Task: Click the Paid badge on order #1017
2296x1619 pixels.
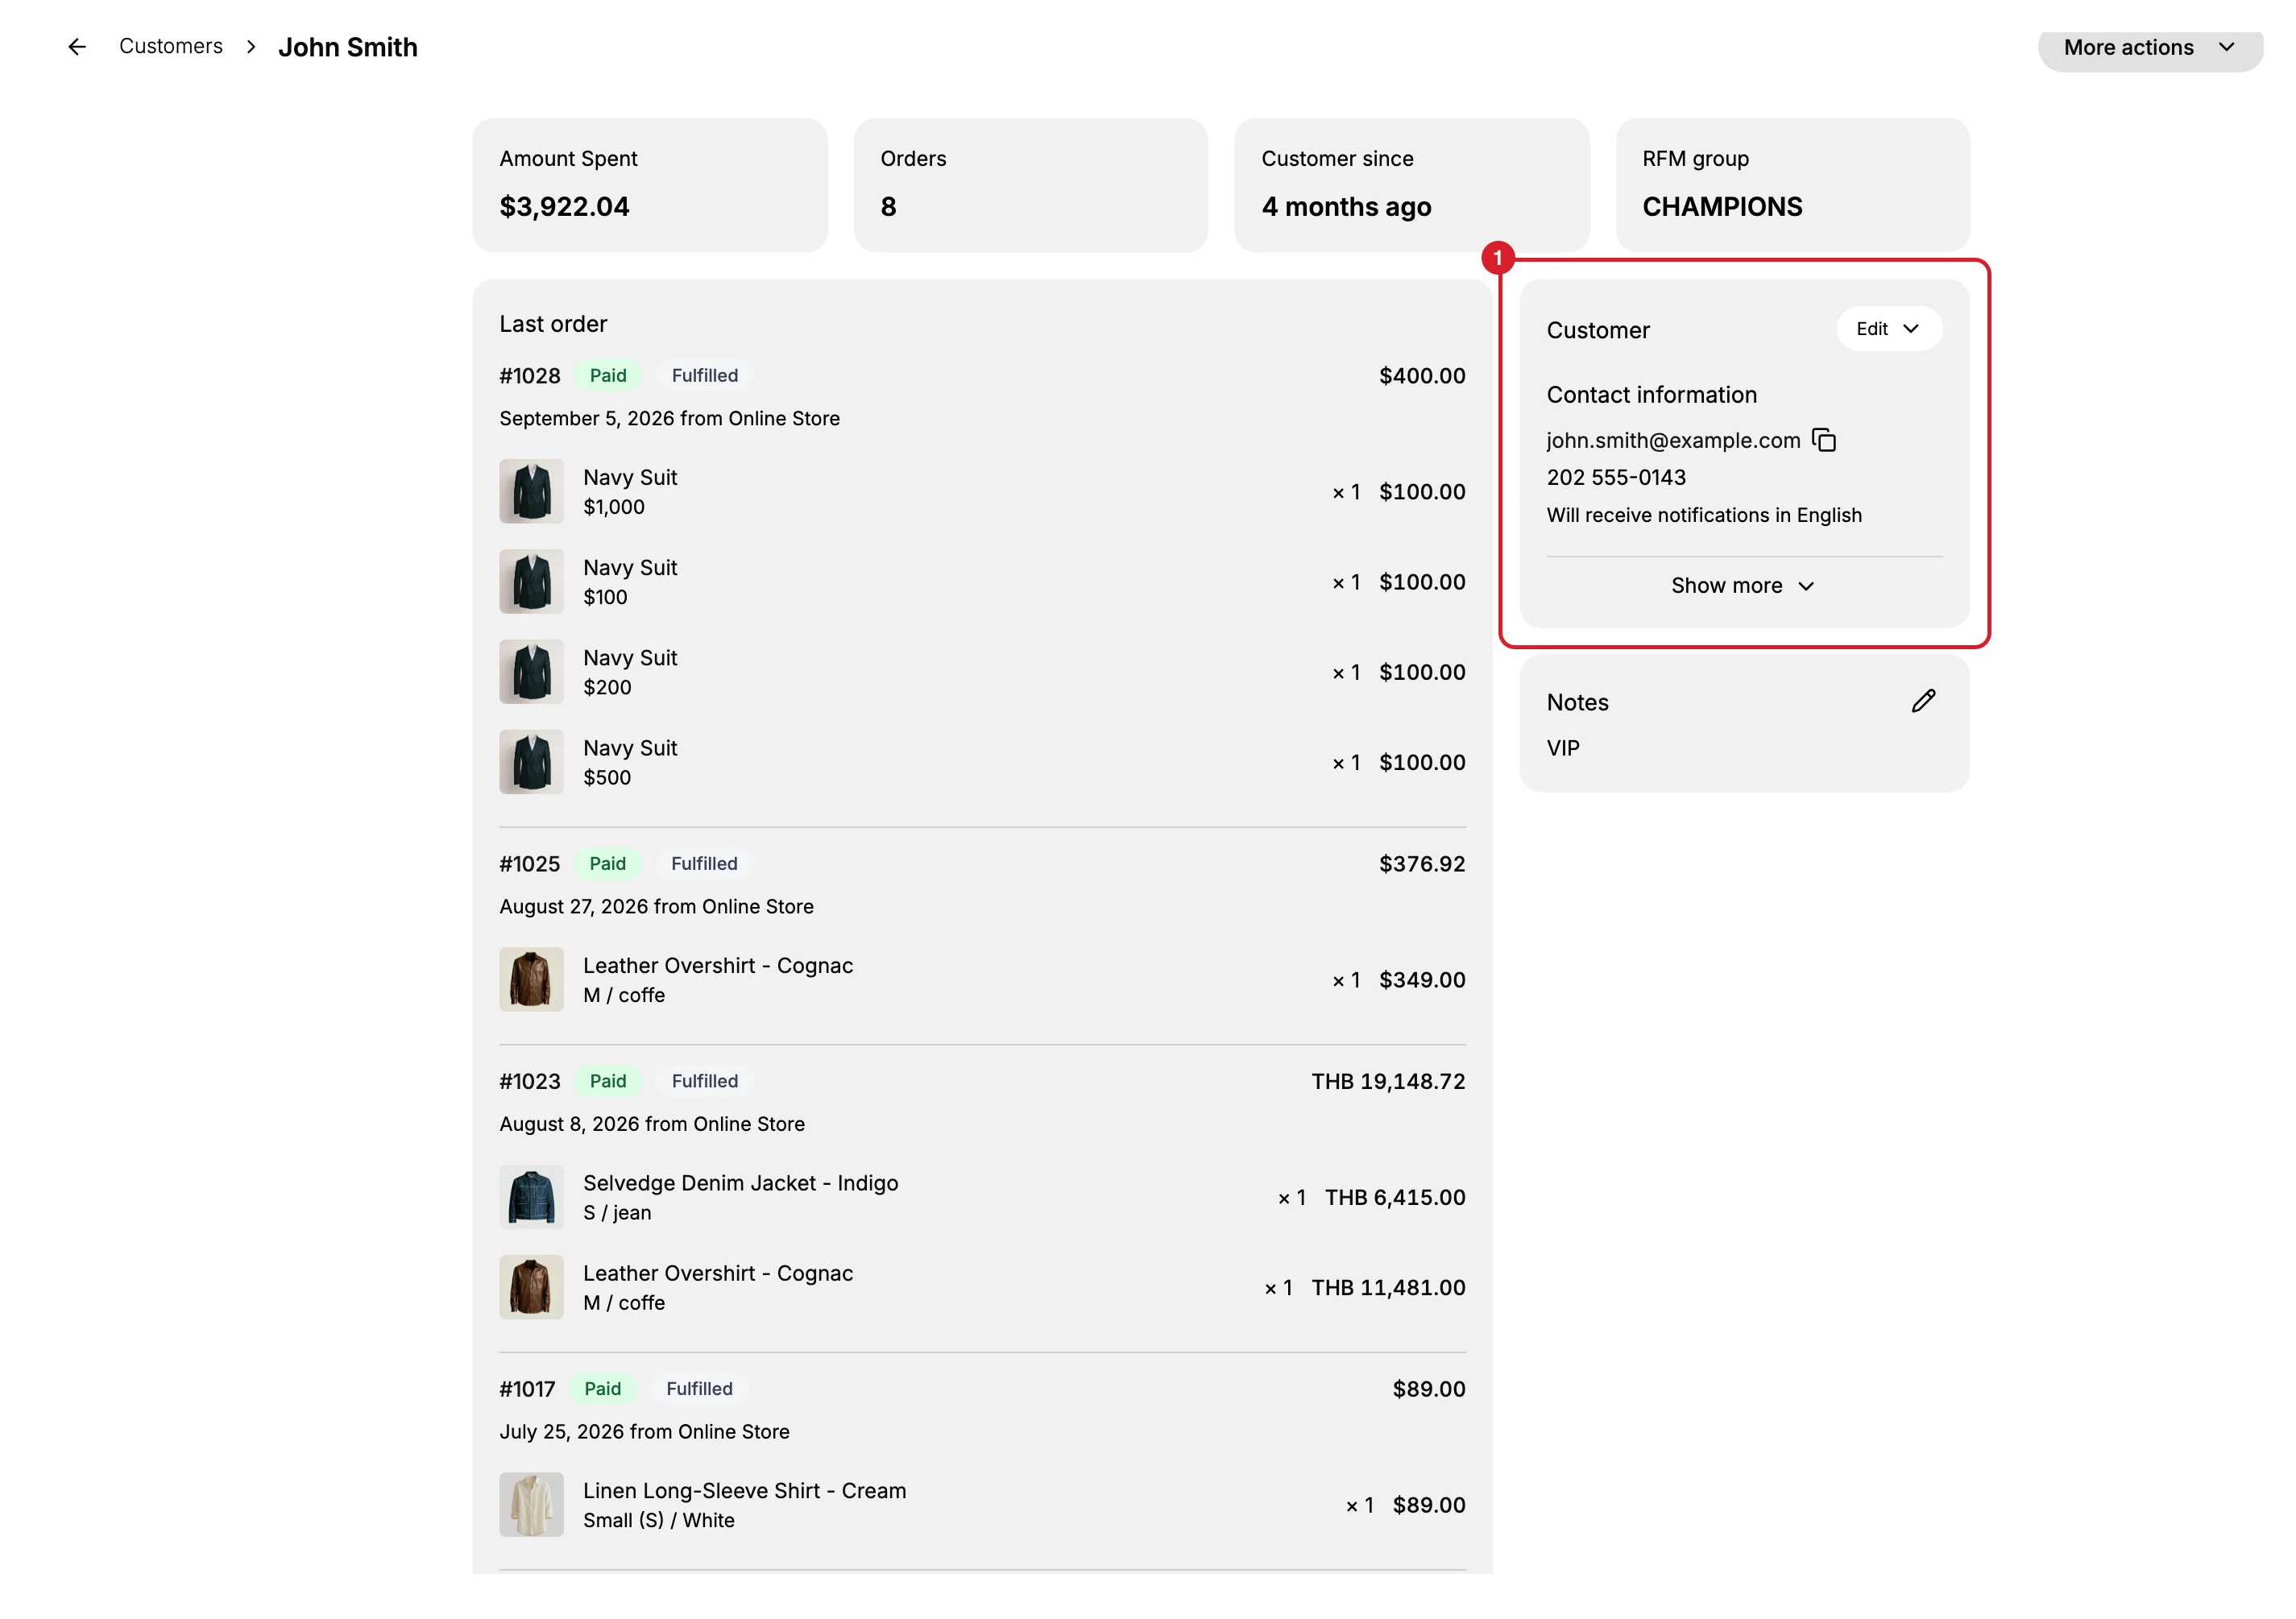Action: [603, 1389]
